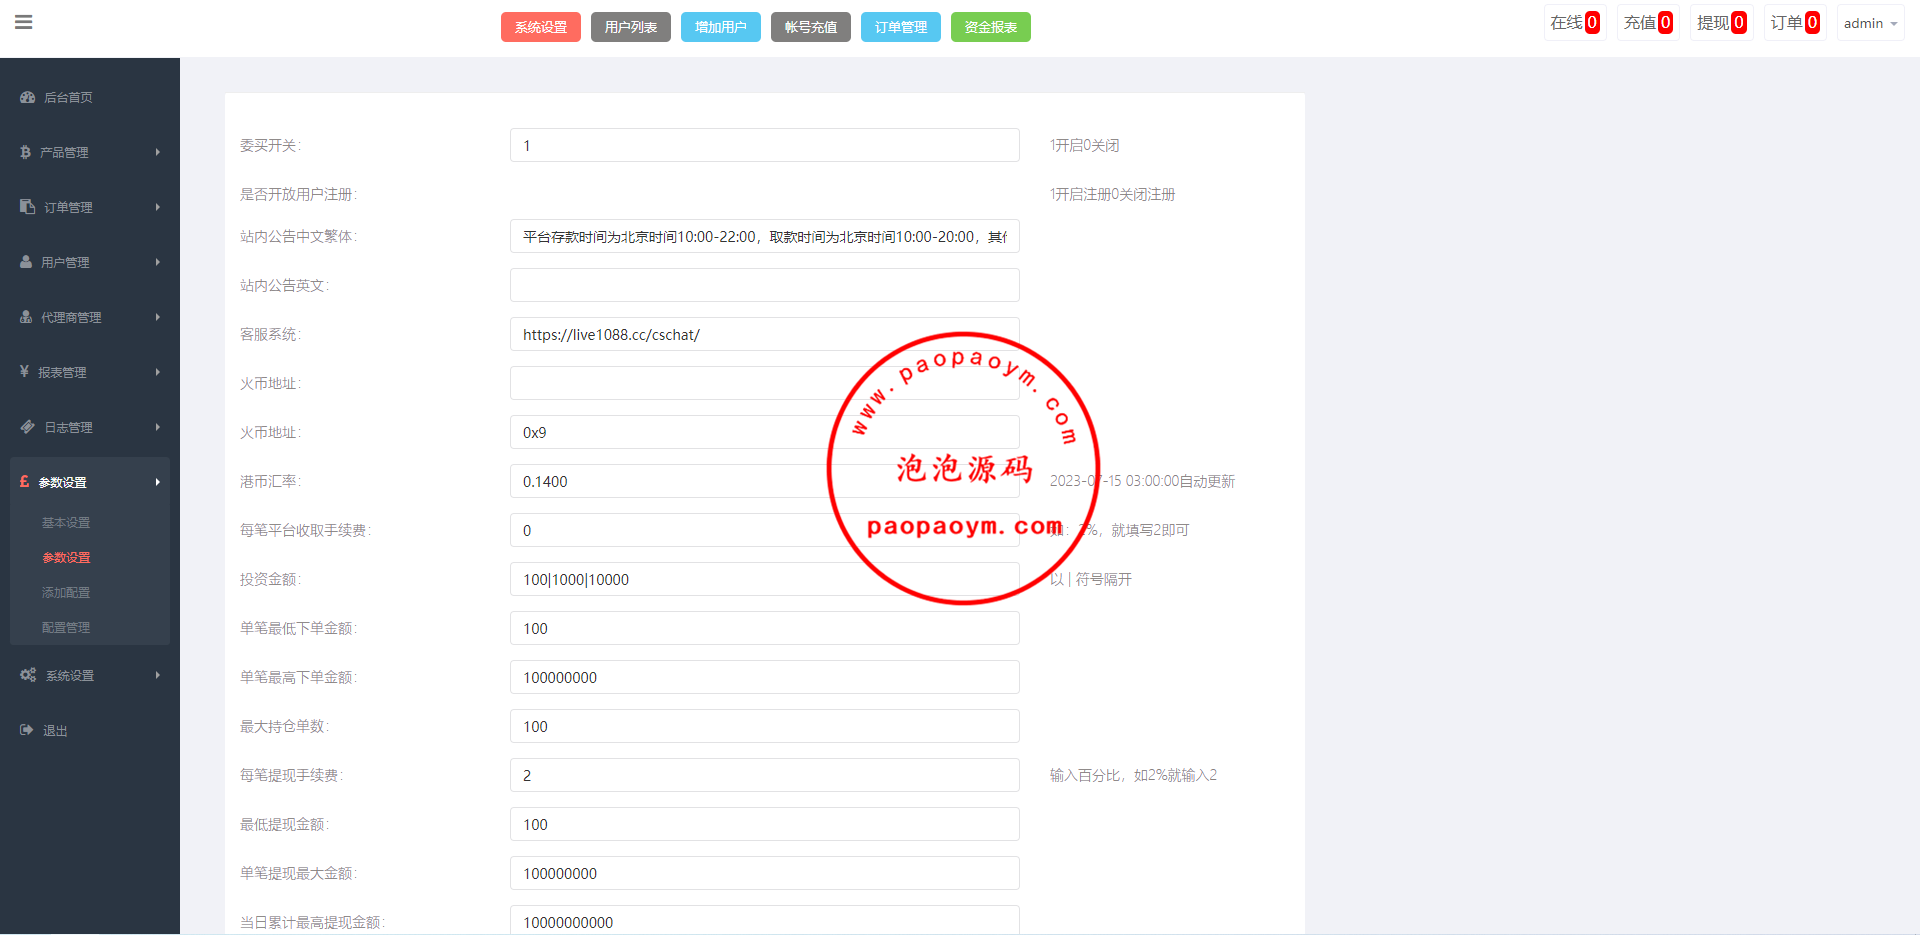Click the 港币汇率 input field
This screenshot has width=1920, height=935.
click(764, 481)
